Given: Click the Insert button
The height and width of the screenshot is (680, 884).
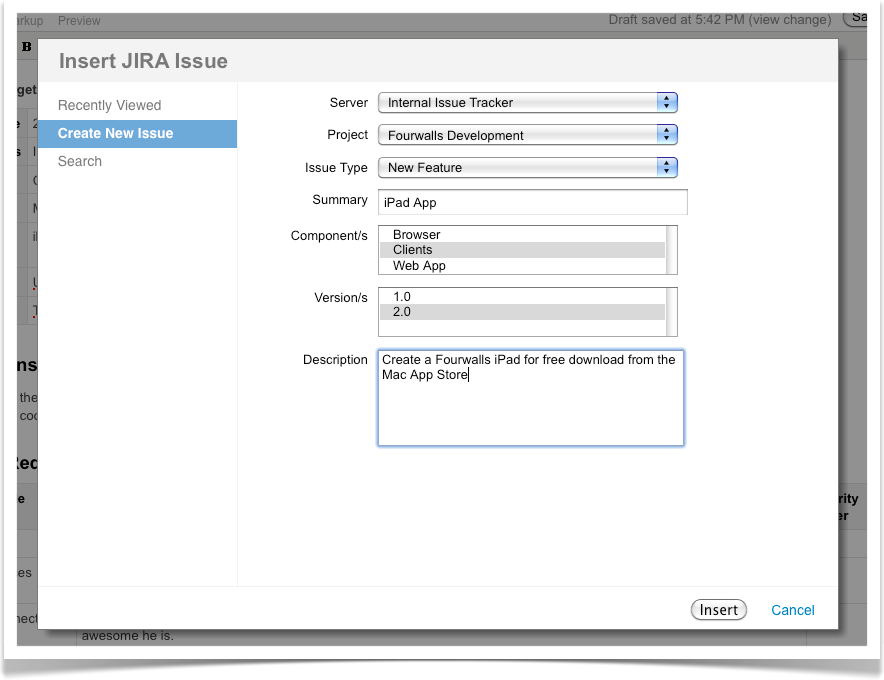Looking at the screenshot, I should click(x=719, y=610).
